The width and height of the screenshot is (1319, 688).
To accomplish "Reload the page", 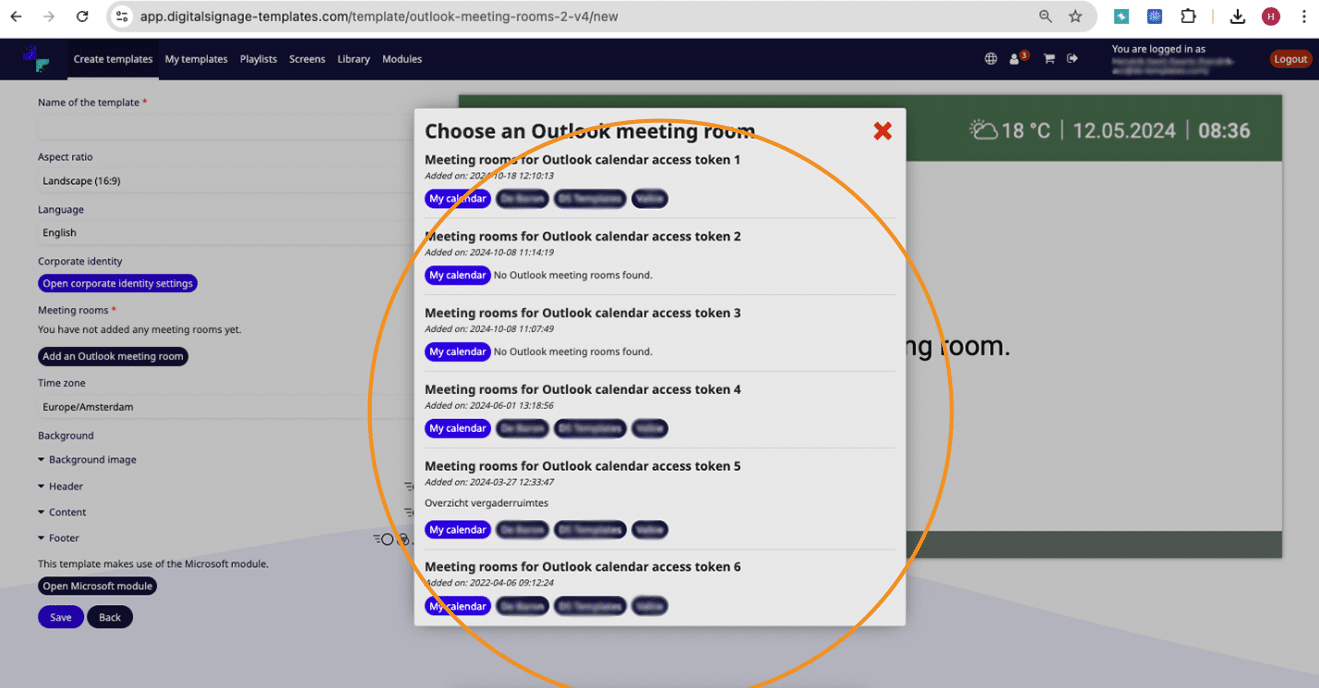I will 82,16.
